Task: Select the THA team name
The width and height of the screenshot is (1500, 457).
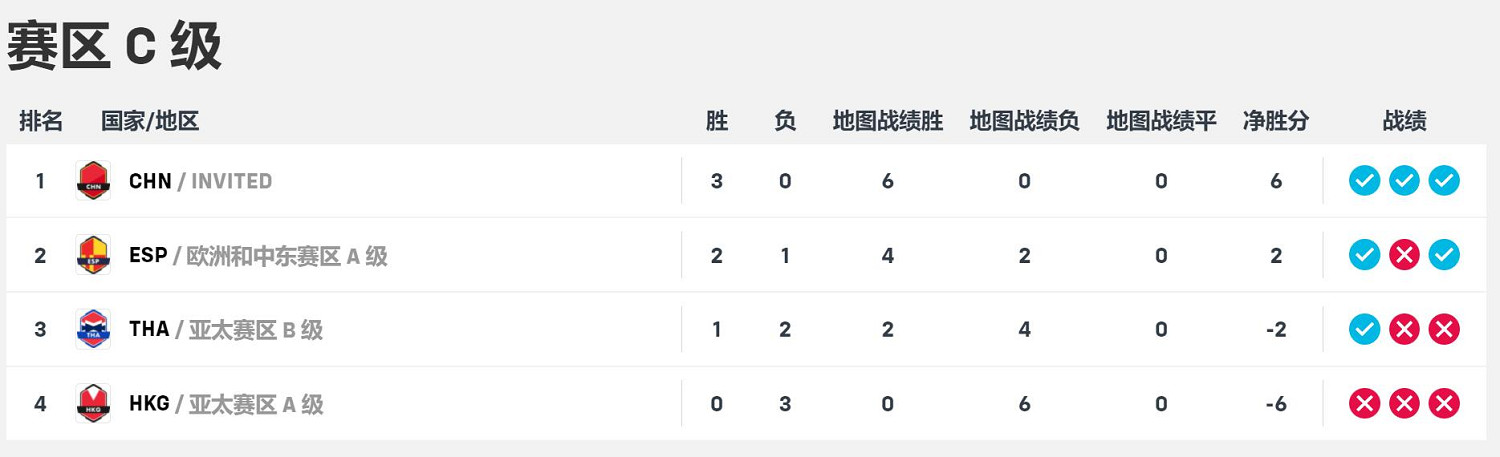Action: (149, 329)
